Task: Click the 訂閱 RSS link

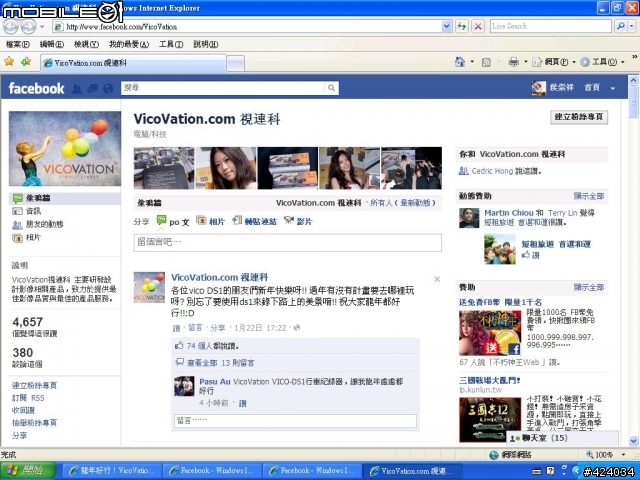Action: click(28, 398)
